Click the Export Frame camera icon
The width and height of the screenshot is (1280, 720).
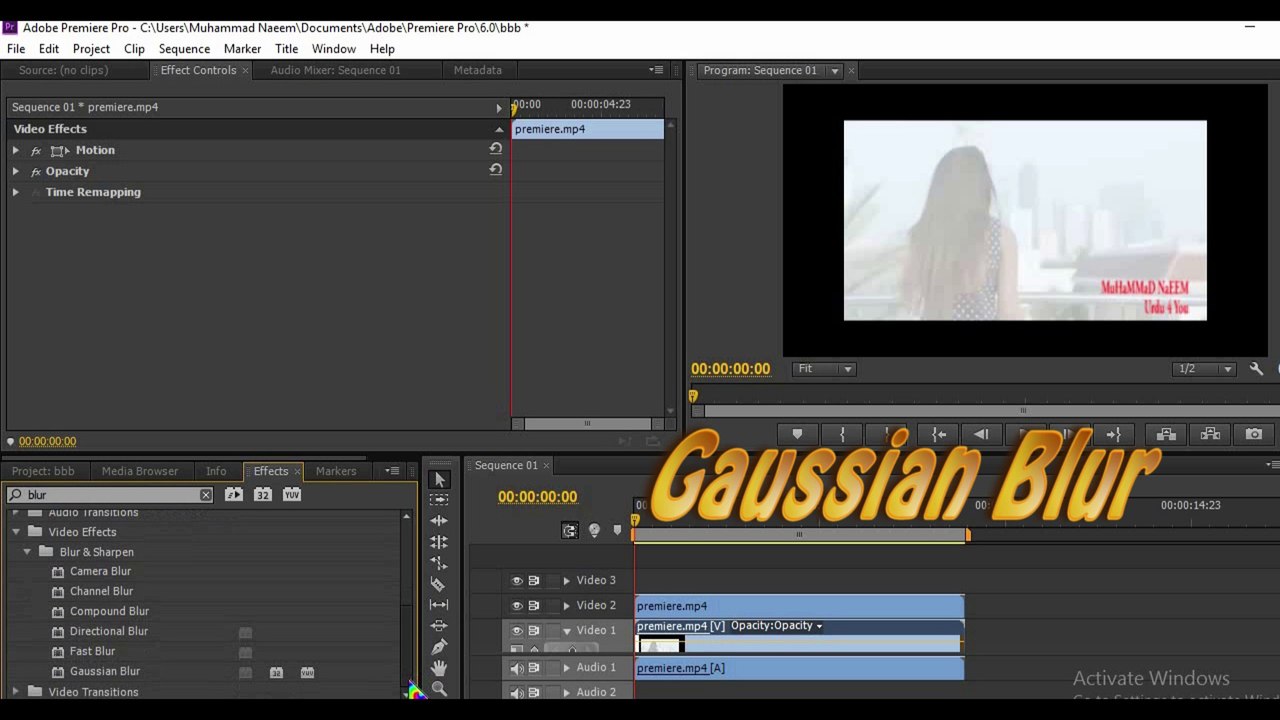click(1254, 434)
